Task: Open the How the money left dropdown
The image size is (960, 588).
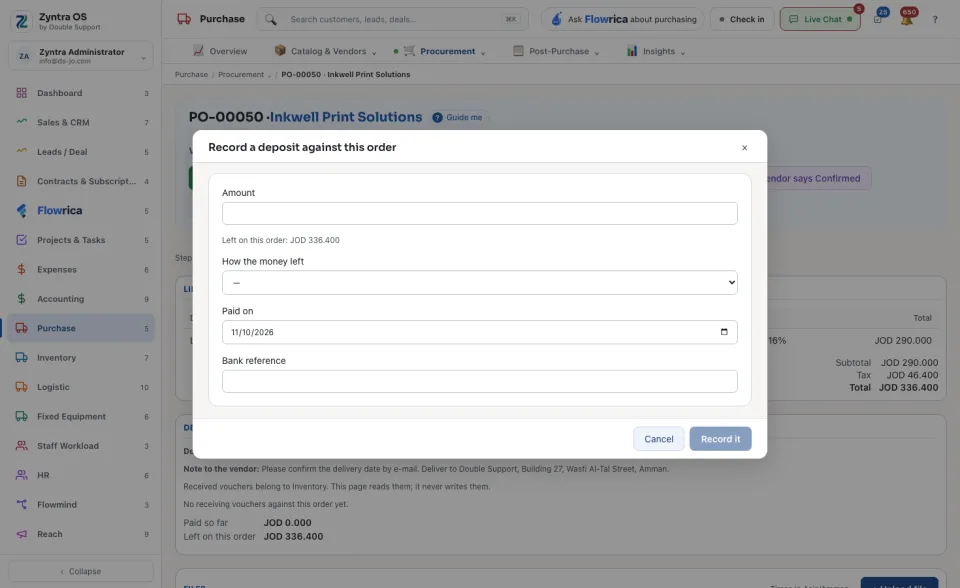Action: (x=479, y=282)
